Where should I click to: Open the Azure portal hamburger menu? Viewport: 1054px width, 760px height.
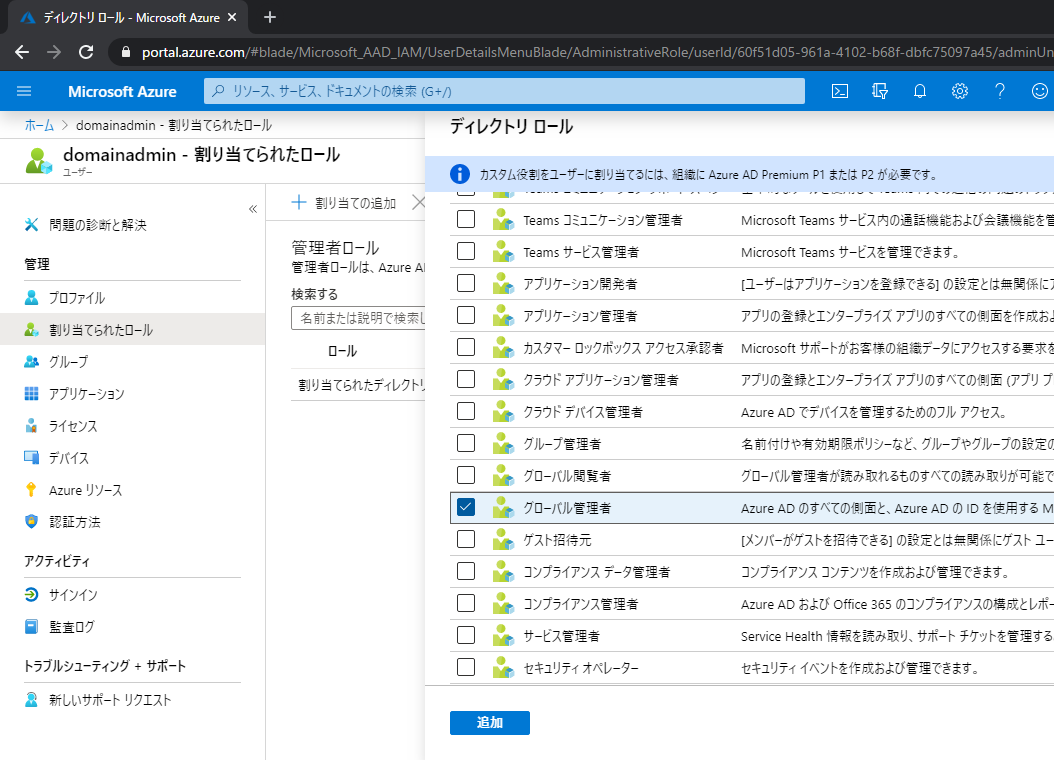coord(24,91)
